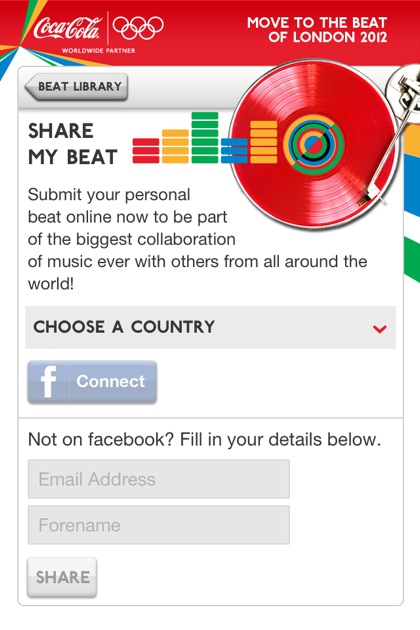Screen dimensions: 420x630
Task: Connect with Facebook
Action: [92, 381]
